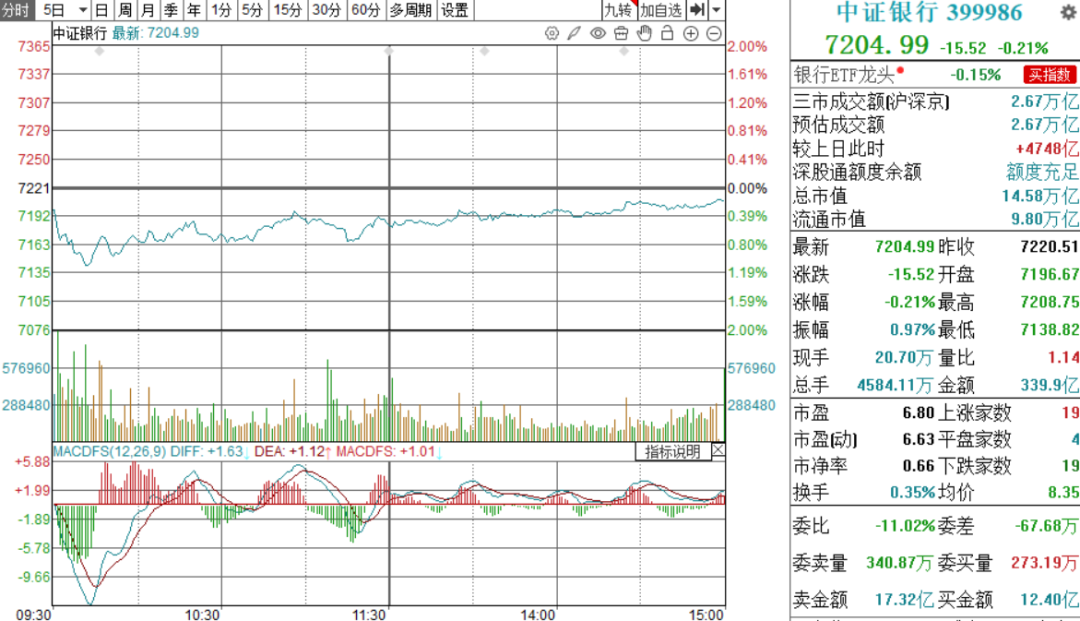Open the 多周期 multi-period menu
Image resolution: width=1080 pixels, height=621 pixels.
411,11
